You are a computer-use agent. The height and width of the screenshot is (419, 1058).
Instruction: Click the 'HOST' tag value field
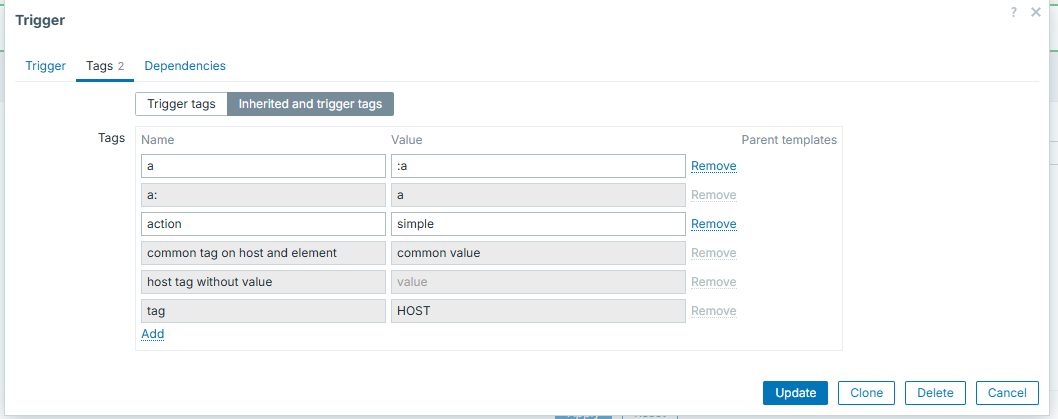(537, 311)
